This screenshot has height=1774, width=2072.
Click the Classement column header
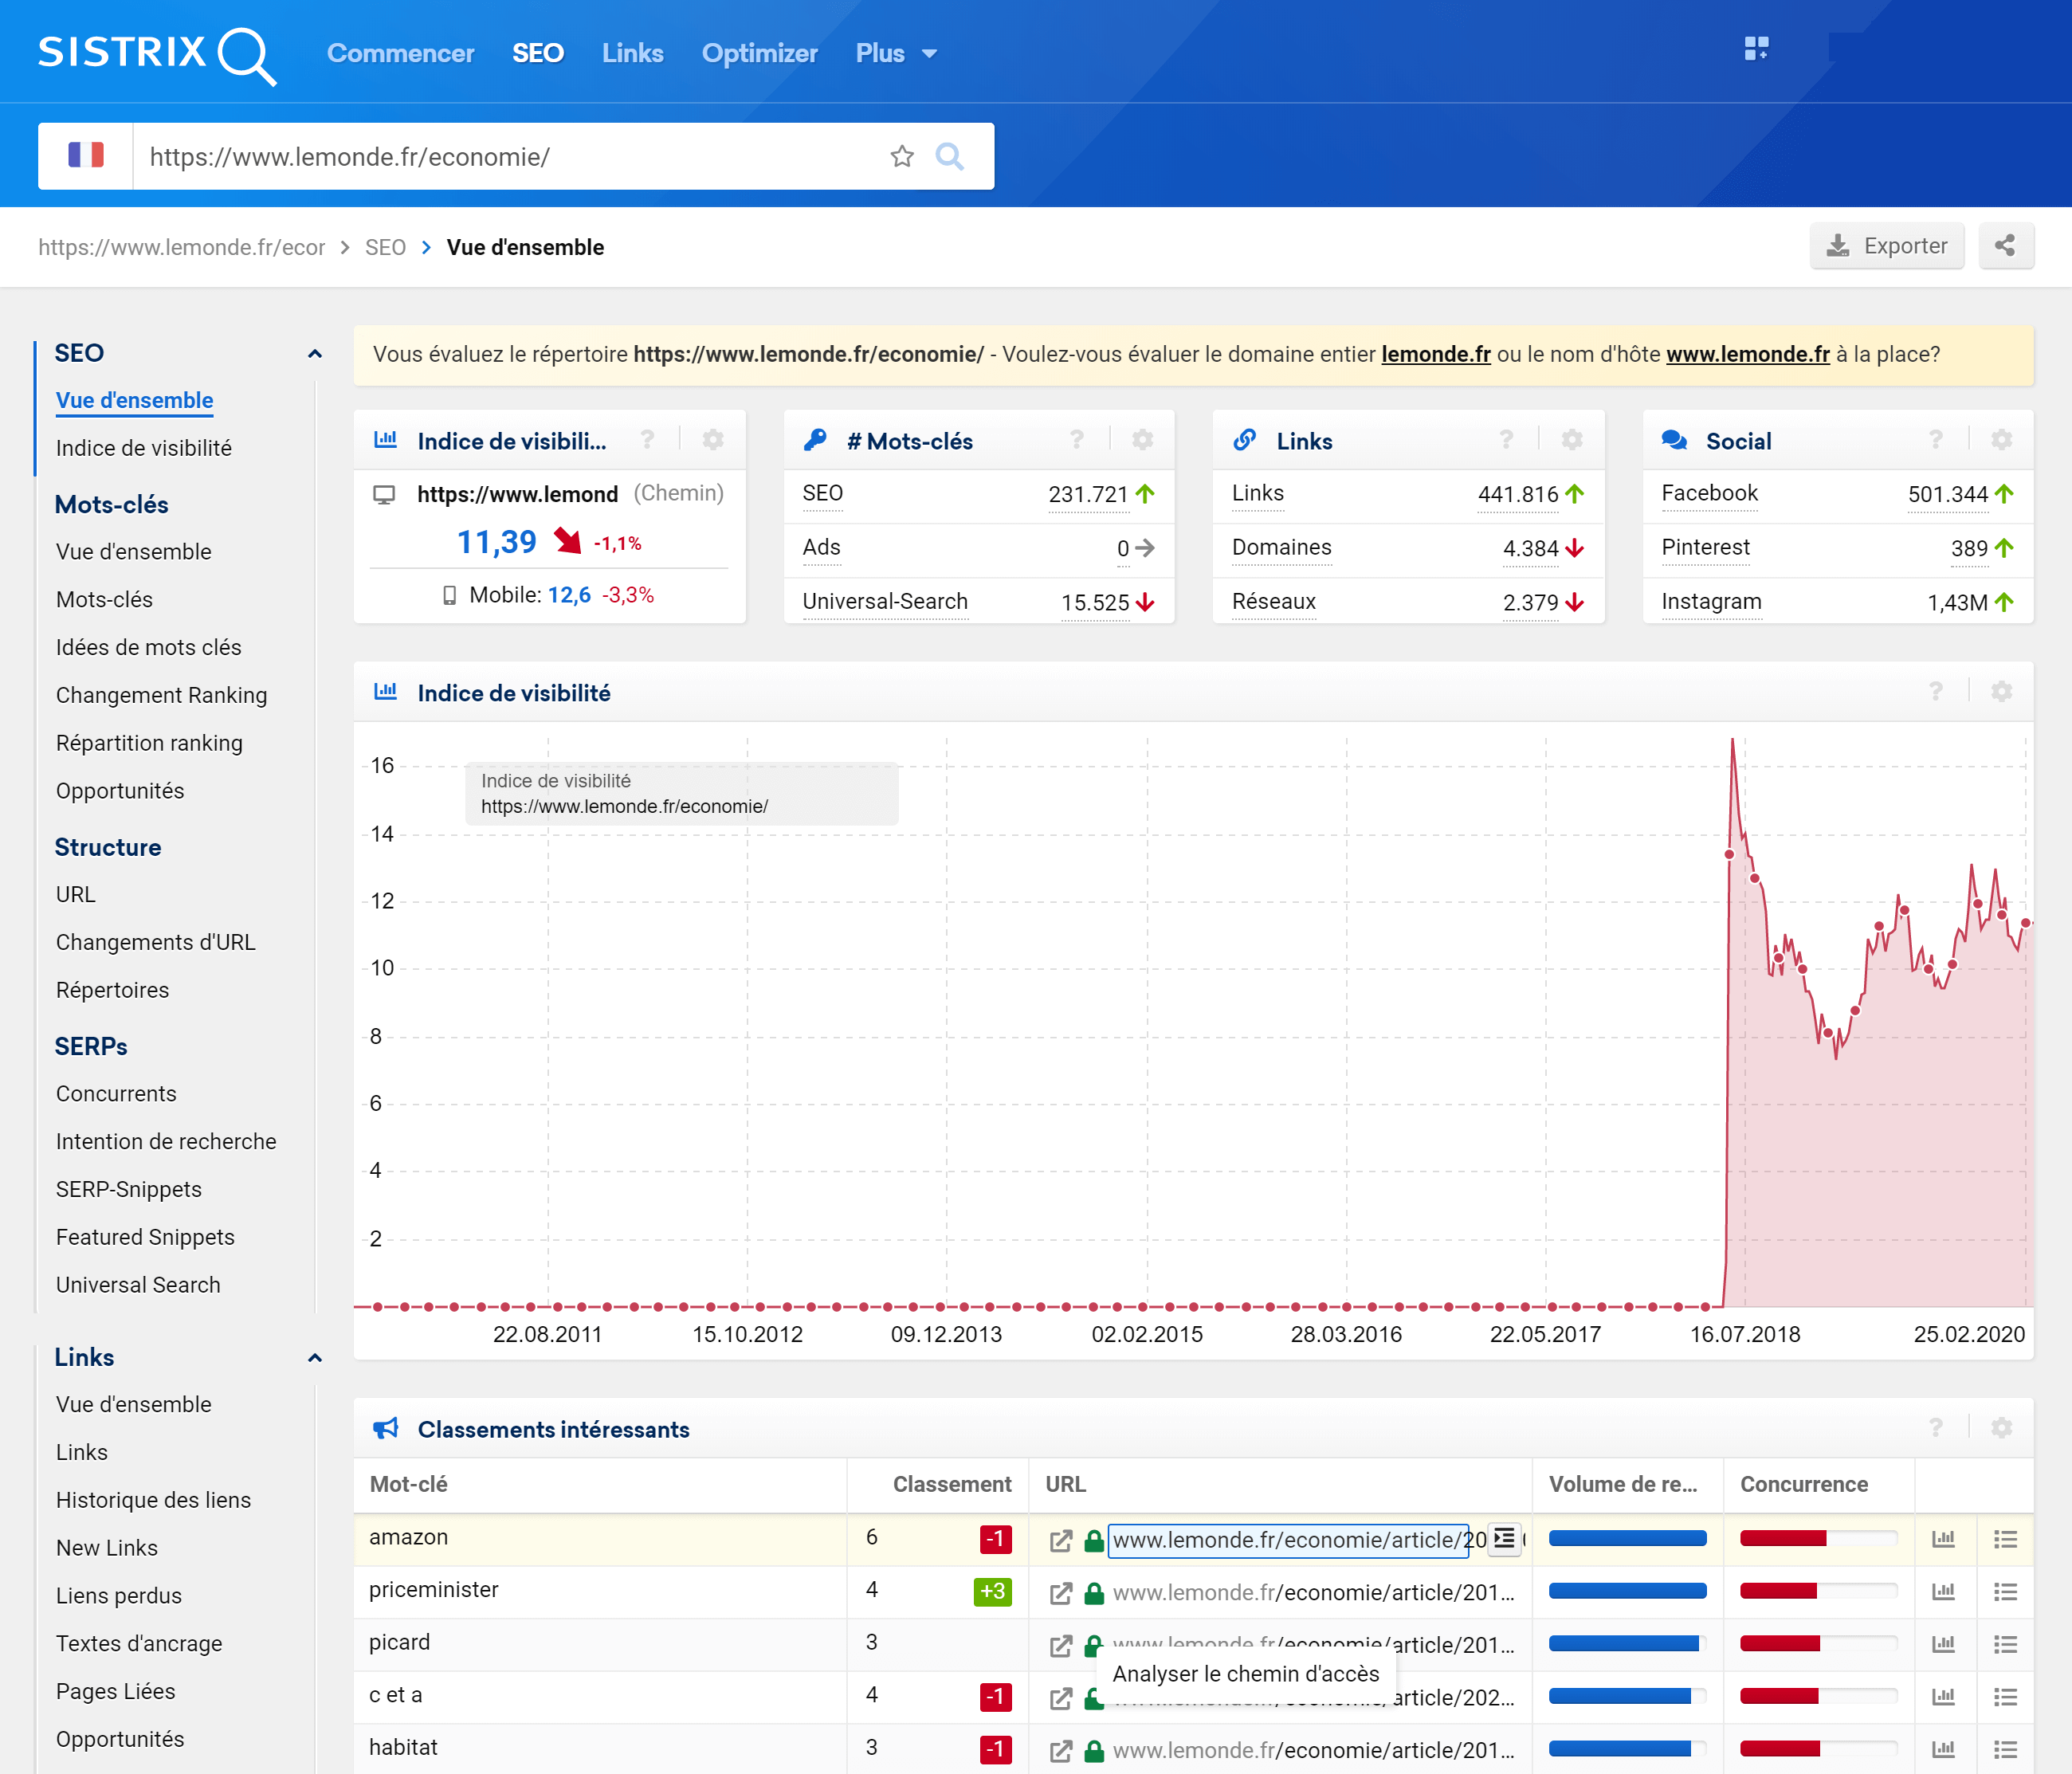pyautogui.click(x=952, y=1484)
